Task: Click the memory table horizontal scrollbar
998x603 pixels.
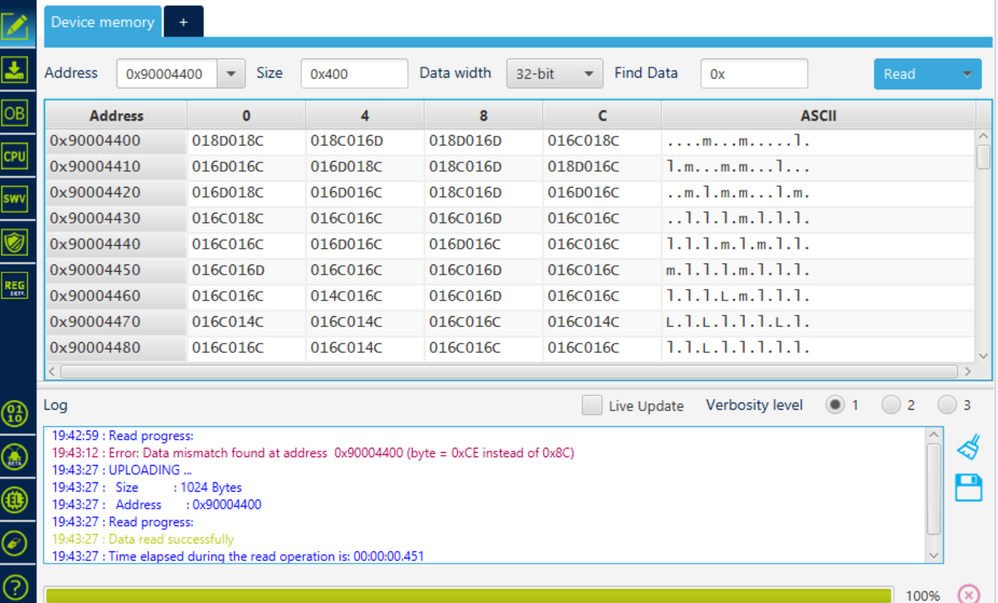Action: point(509,371)
